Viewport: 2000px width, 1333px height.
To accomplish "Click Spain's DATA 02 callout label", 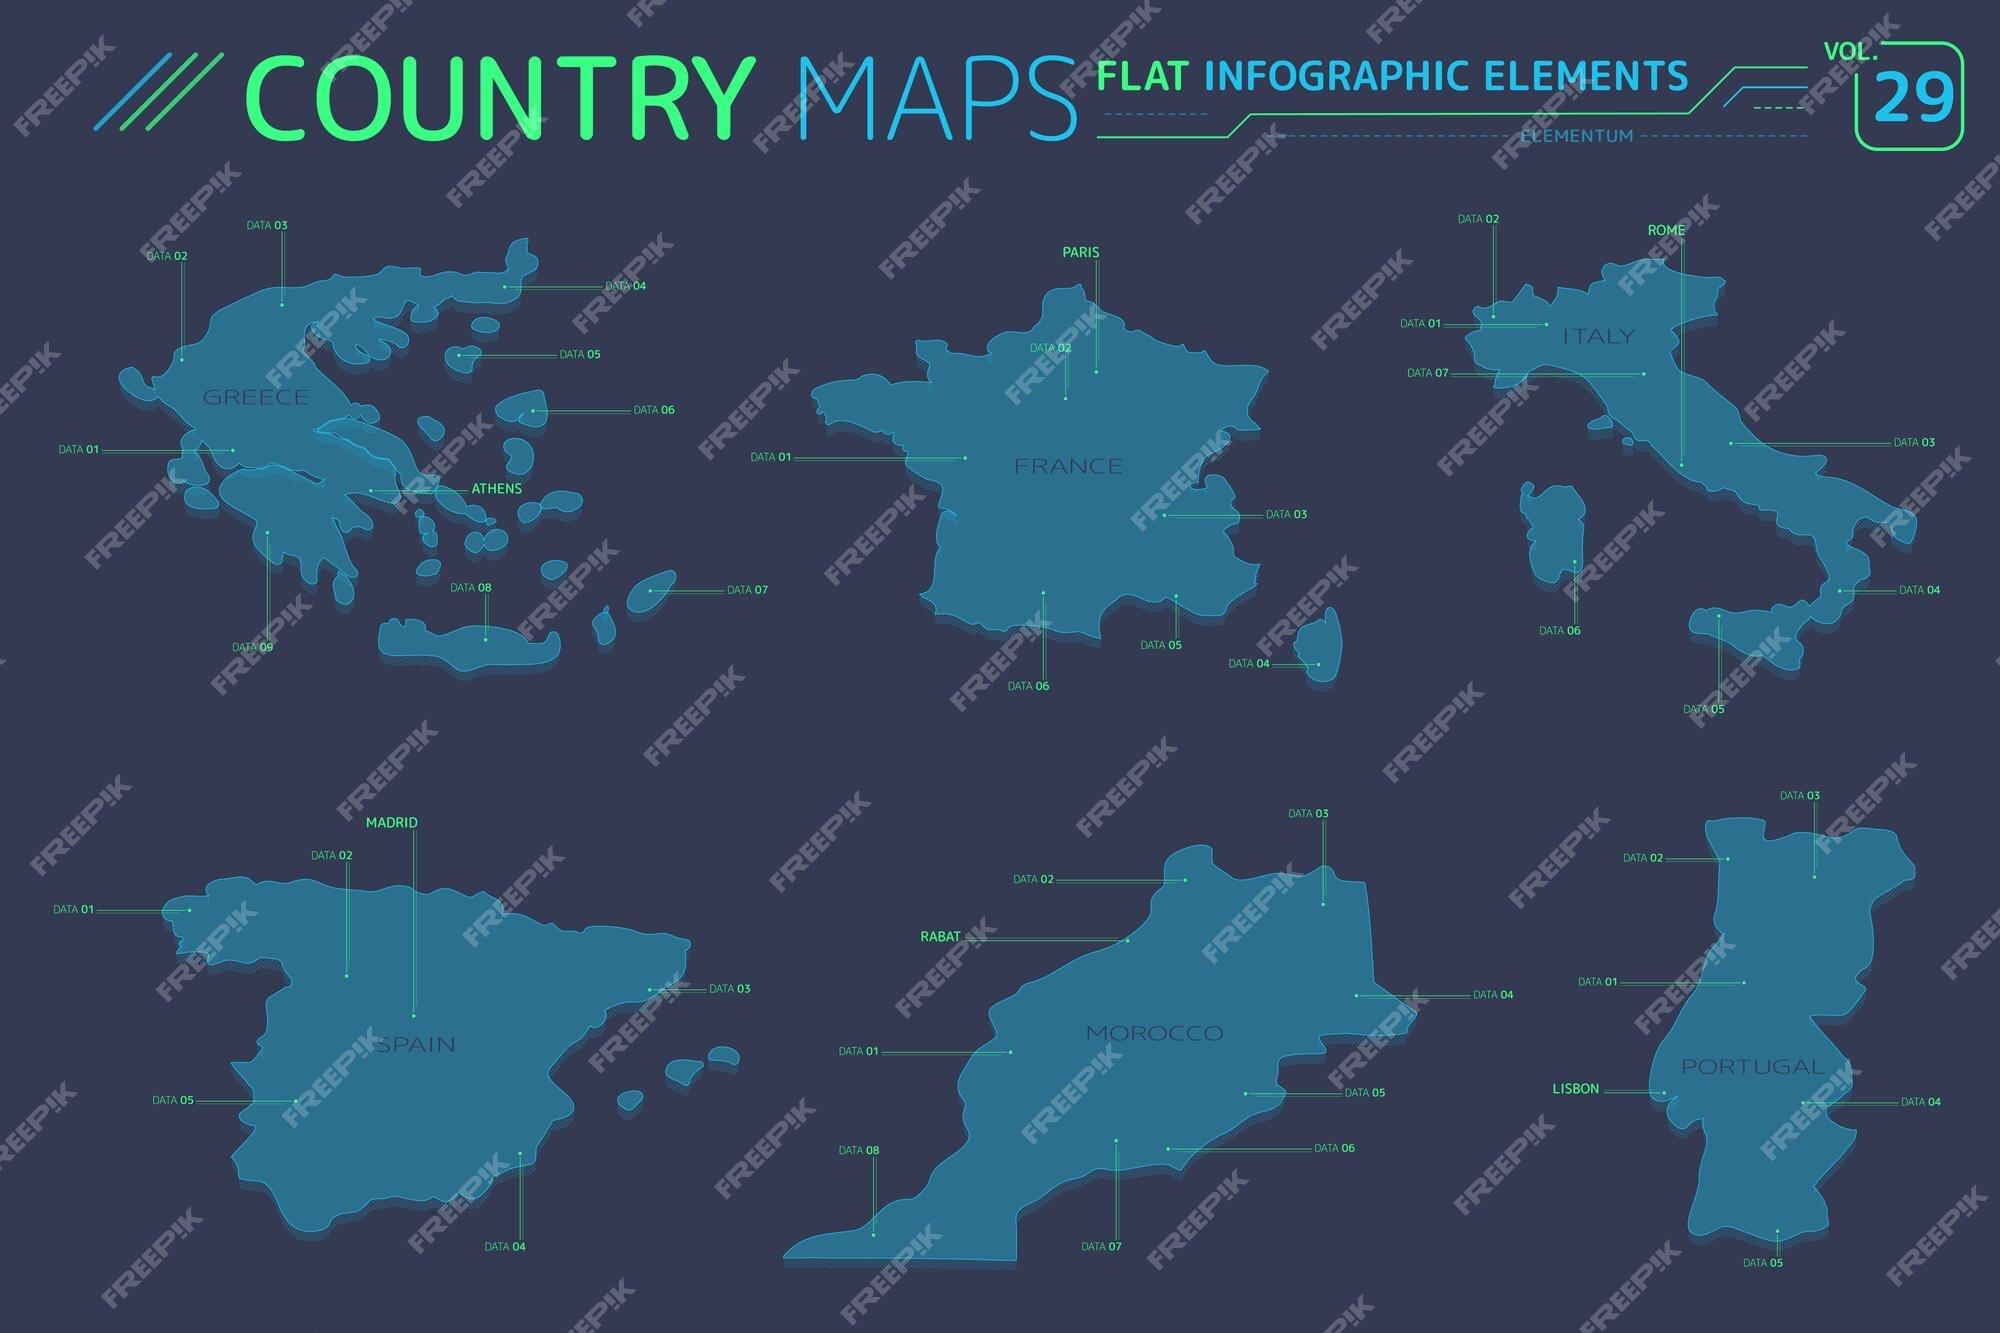I will (332, 856).
